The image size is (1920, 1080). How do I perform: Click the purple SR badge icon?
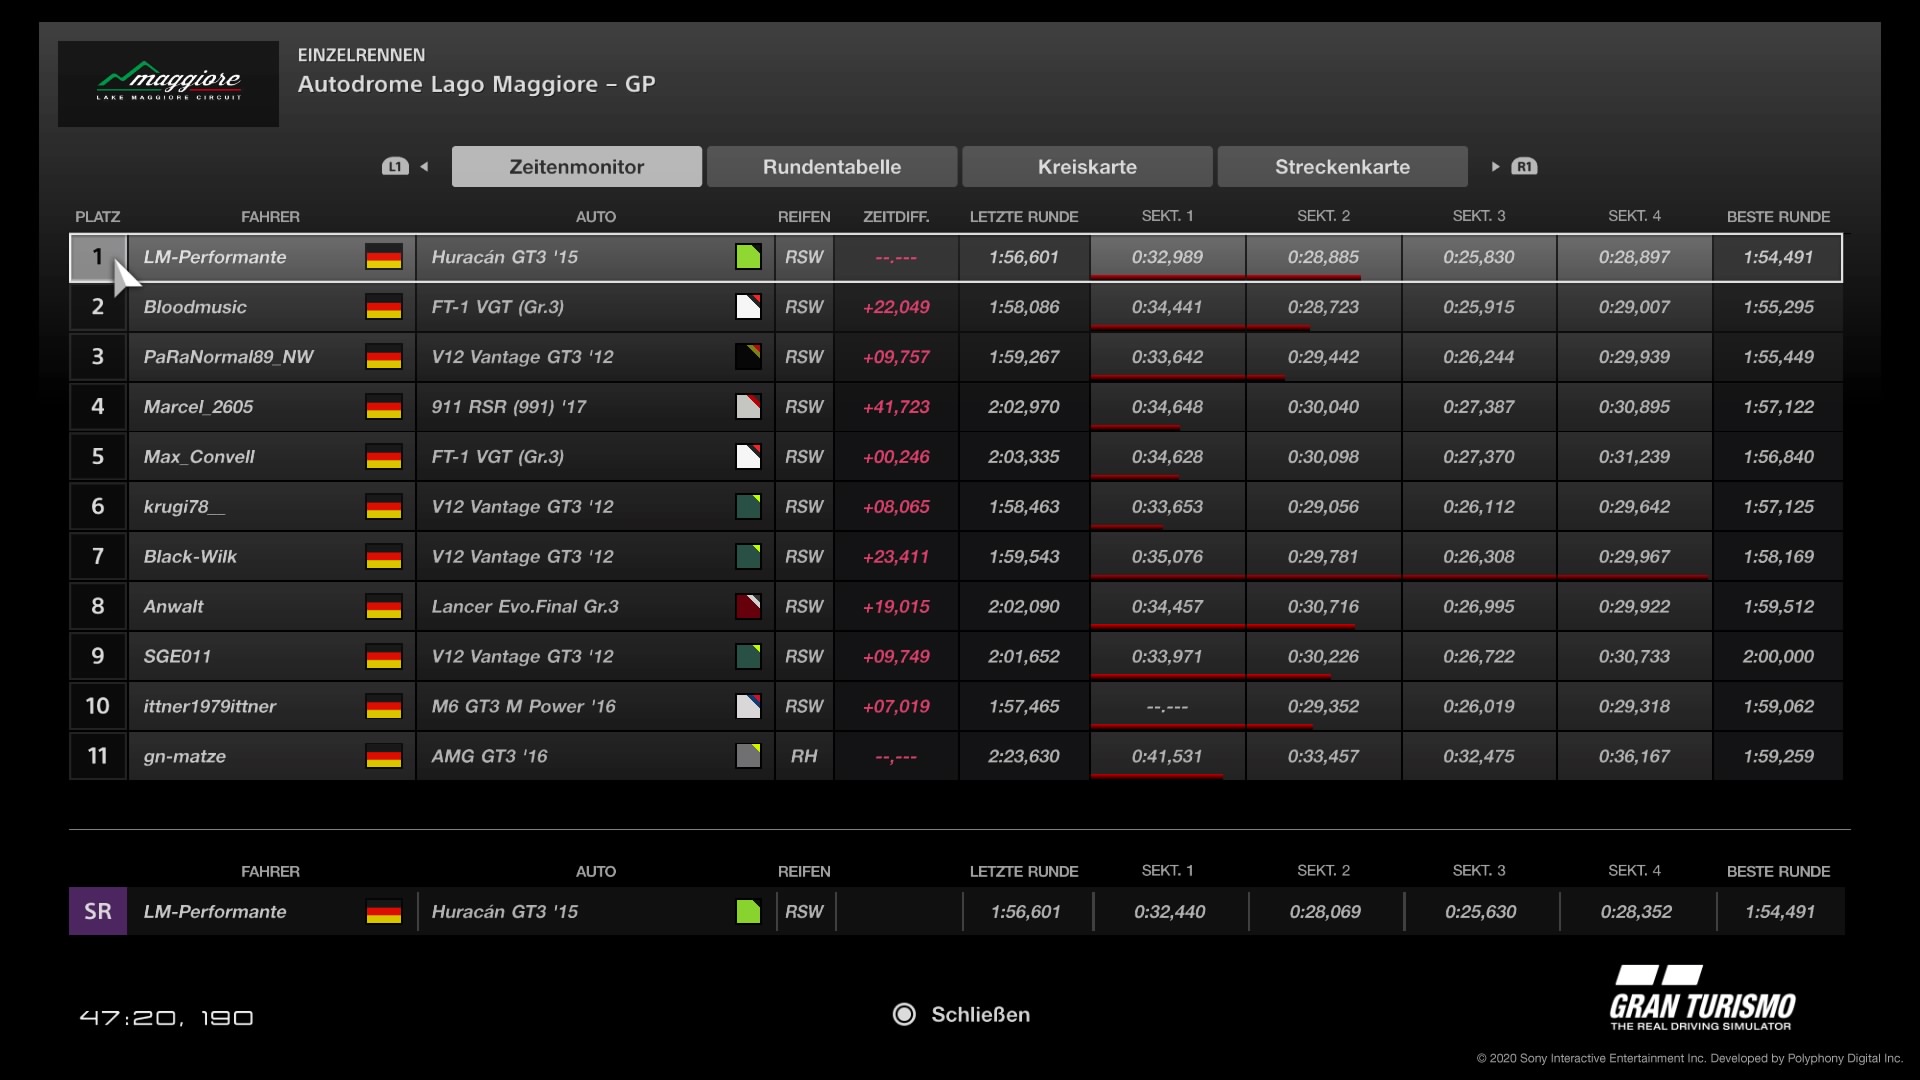click(x=97, y=912)
